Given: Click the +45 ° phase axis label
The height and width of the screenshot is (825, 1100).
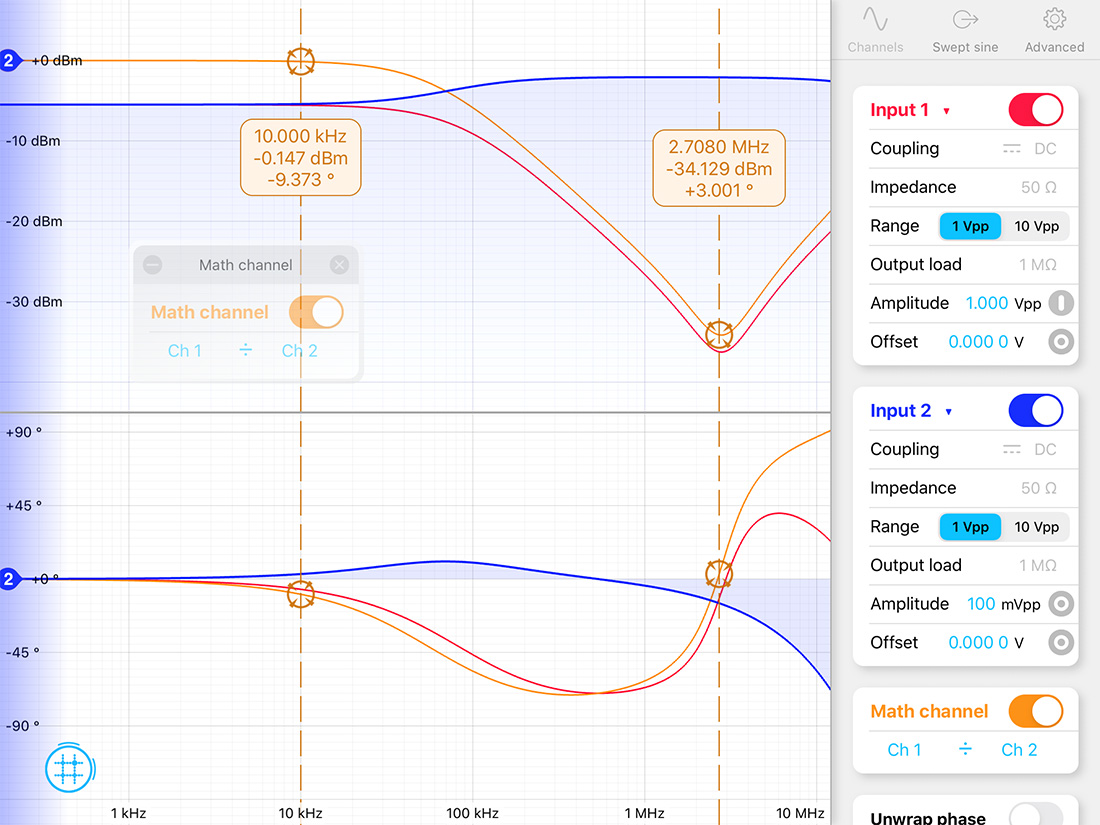Looking at the screenshot, I should point(24,506).
